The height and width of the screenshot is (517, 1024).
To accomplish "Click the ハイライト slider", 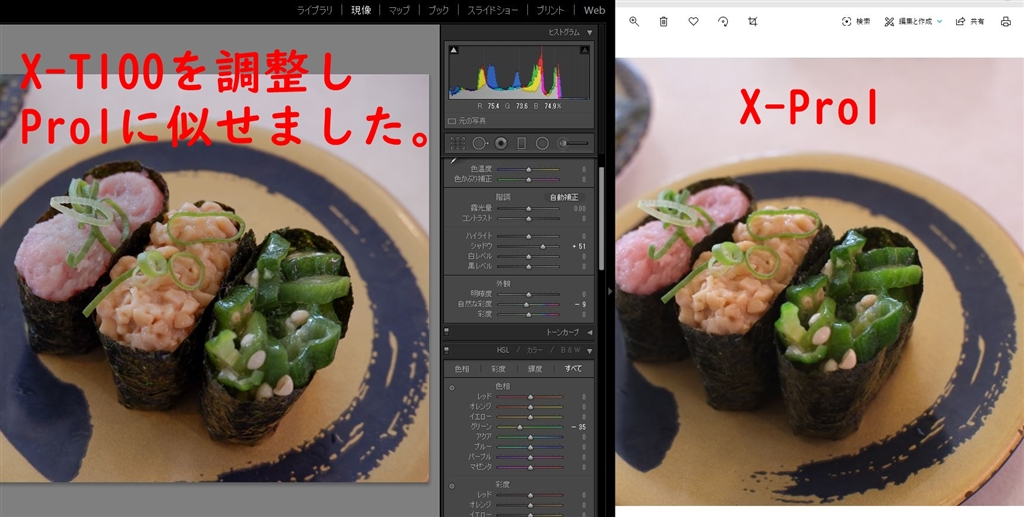I will pos(528,236).
